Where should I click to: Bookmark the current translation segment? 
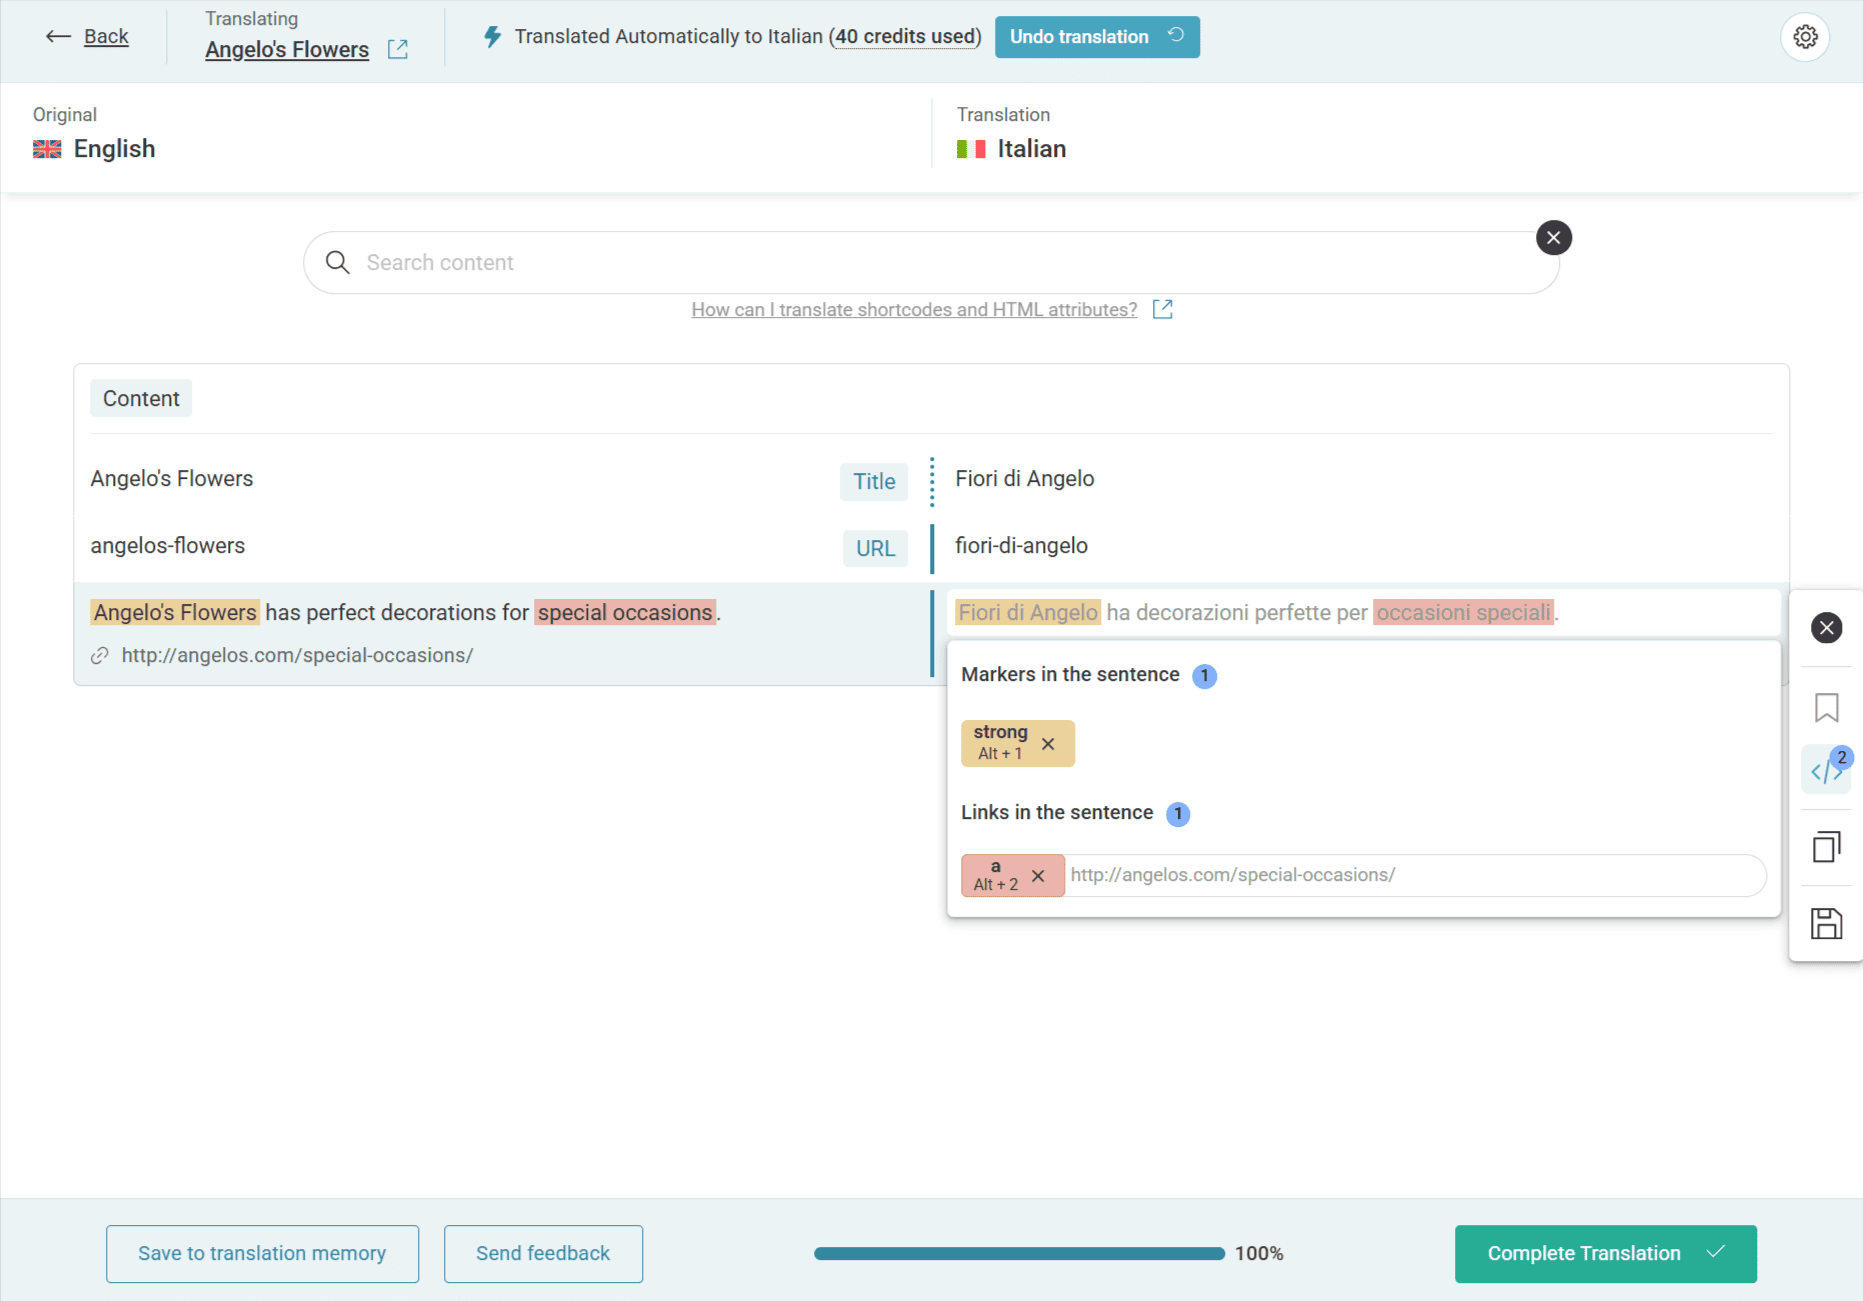[1827, 708]
